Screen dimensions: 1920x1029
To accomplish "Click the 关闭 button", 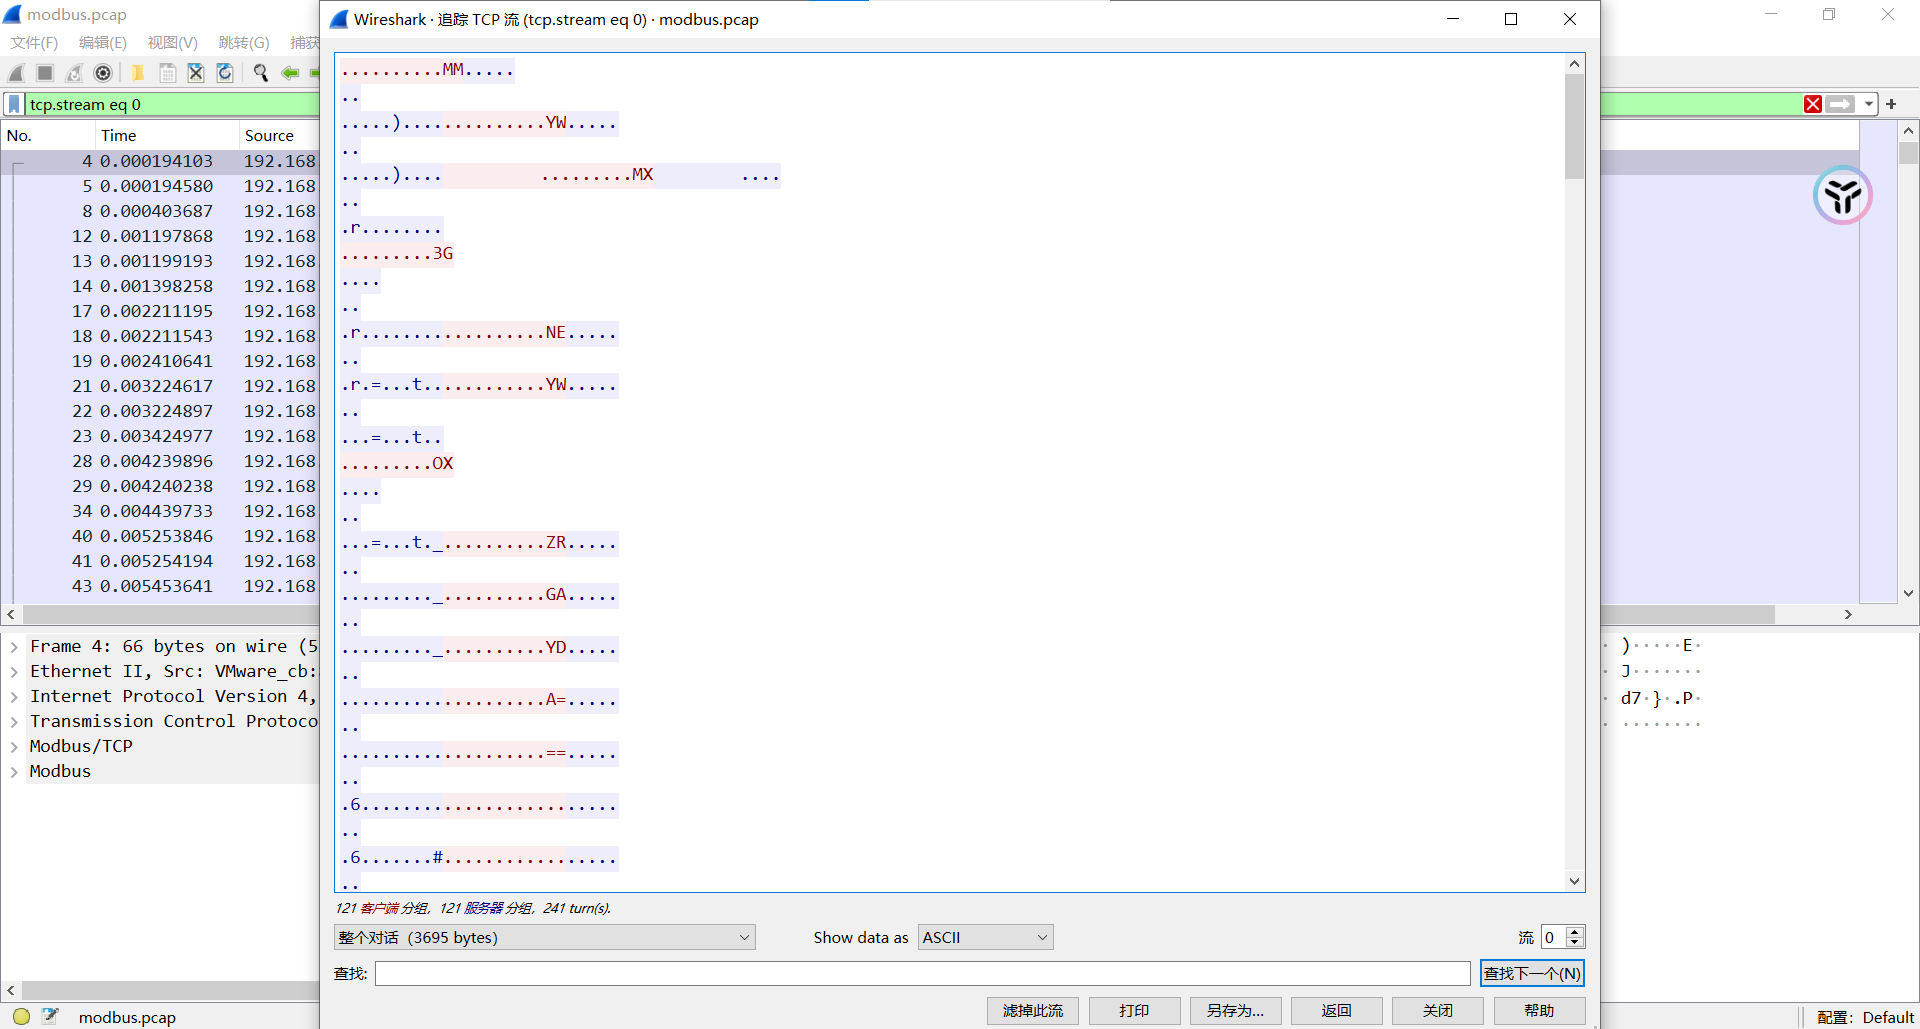I will pyautogui.click(x=1438, y=1011).
